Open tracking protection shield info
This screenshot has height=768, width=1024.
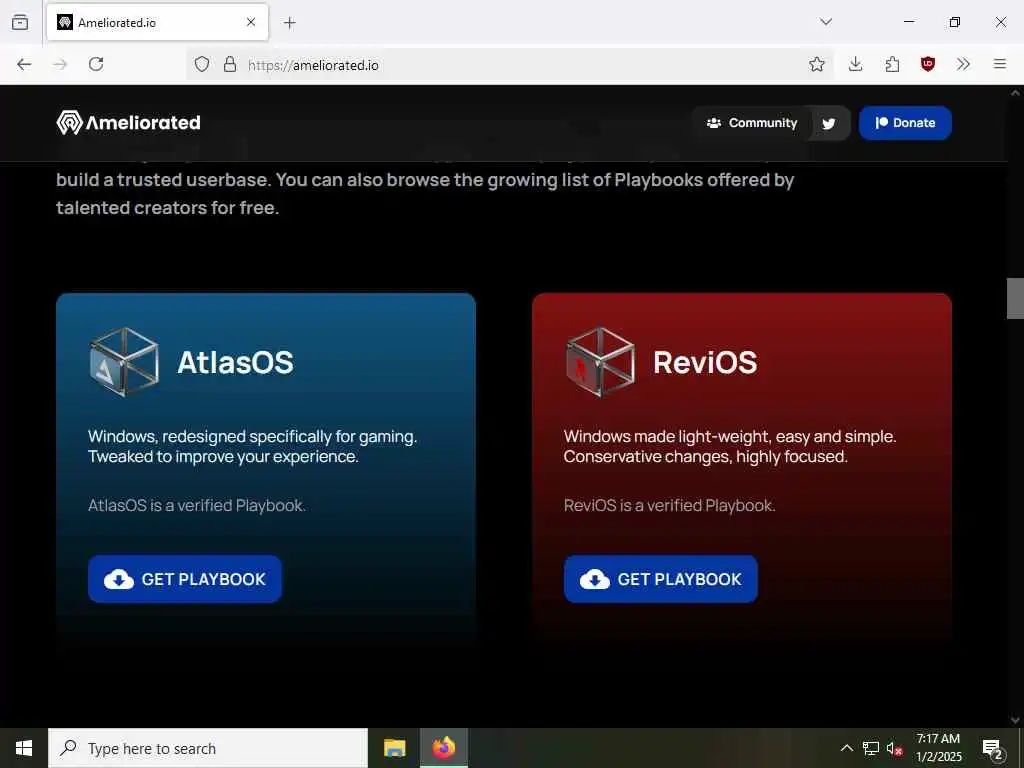pos(202,64)
